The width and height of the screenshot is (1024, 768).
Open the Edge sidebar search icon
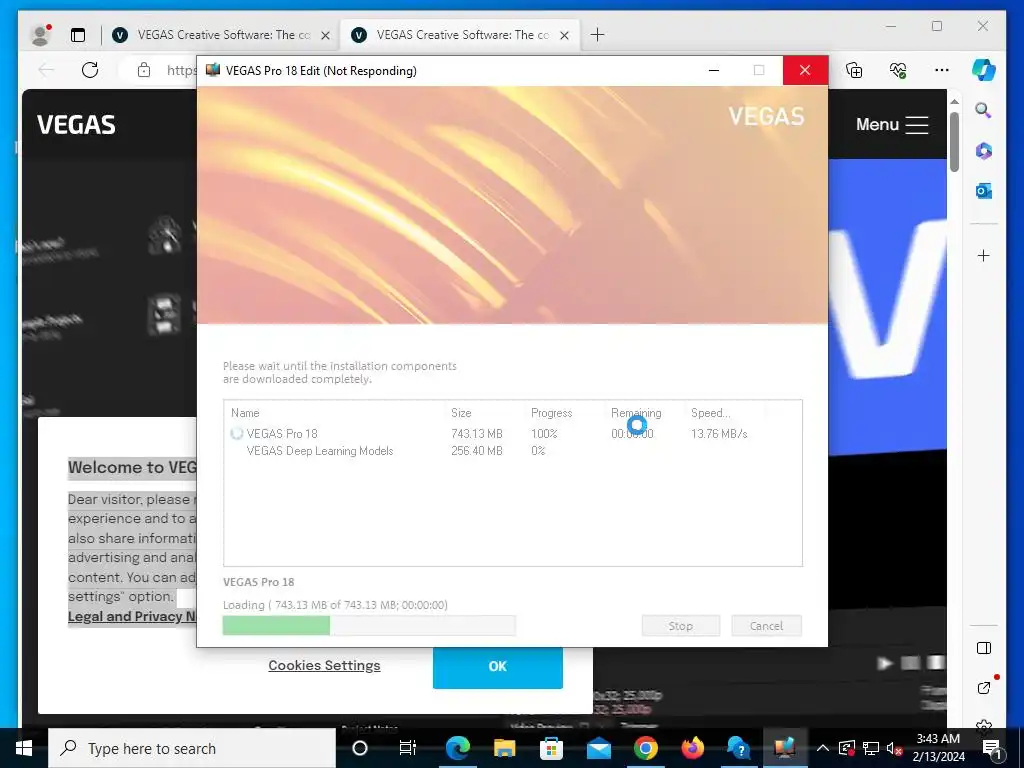tap(983, 110)
